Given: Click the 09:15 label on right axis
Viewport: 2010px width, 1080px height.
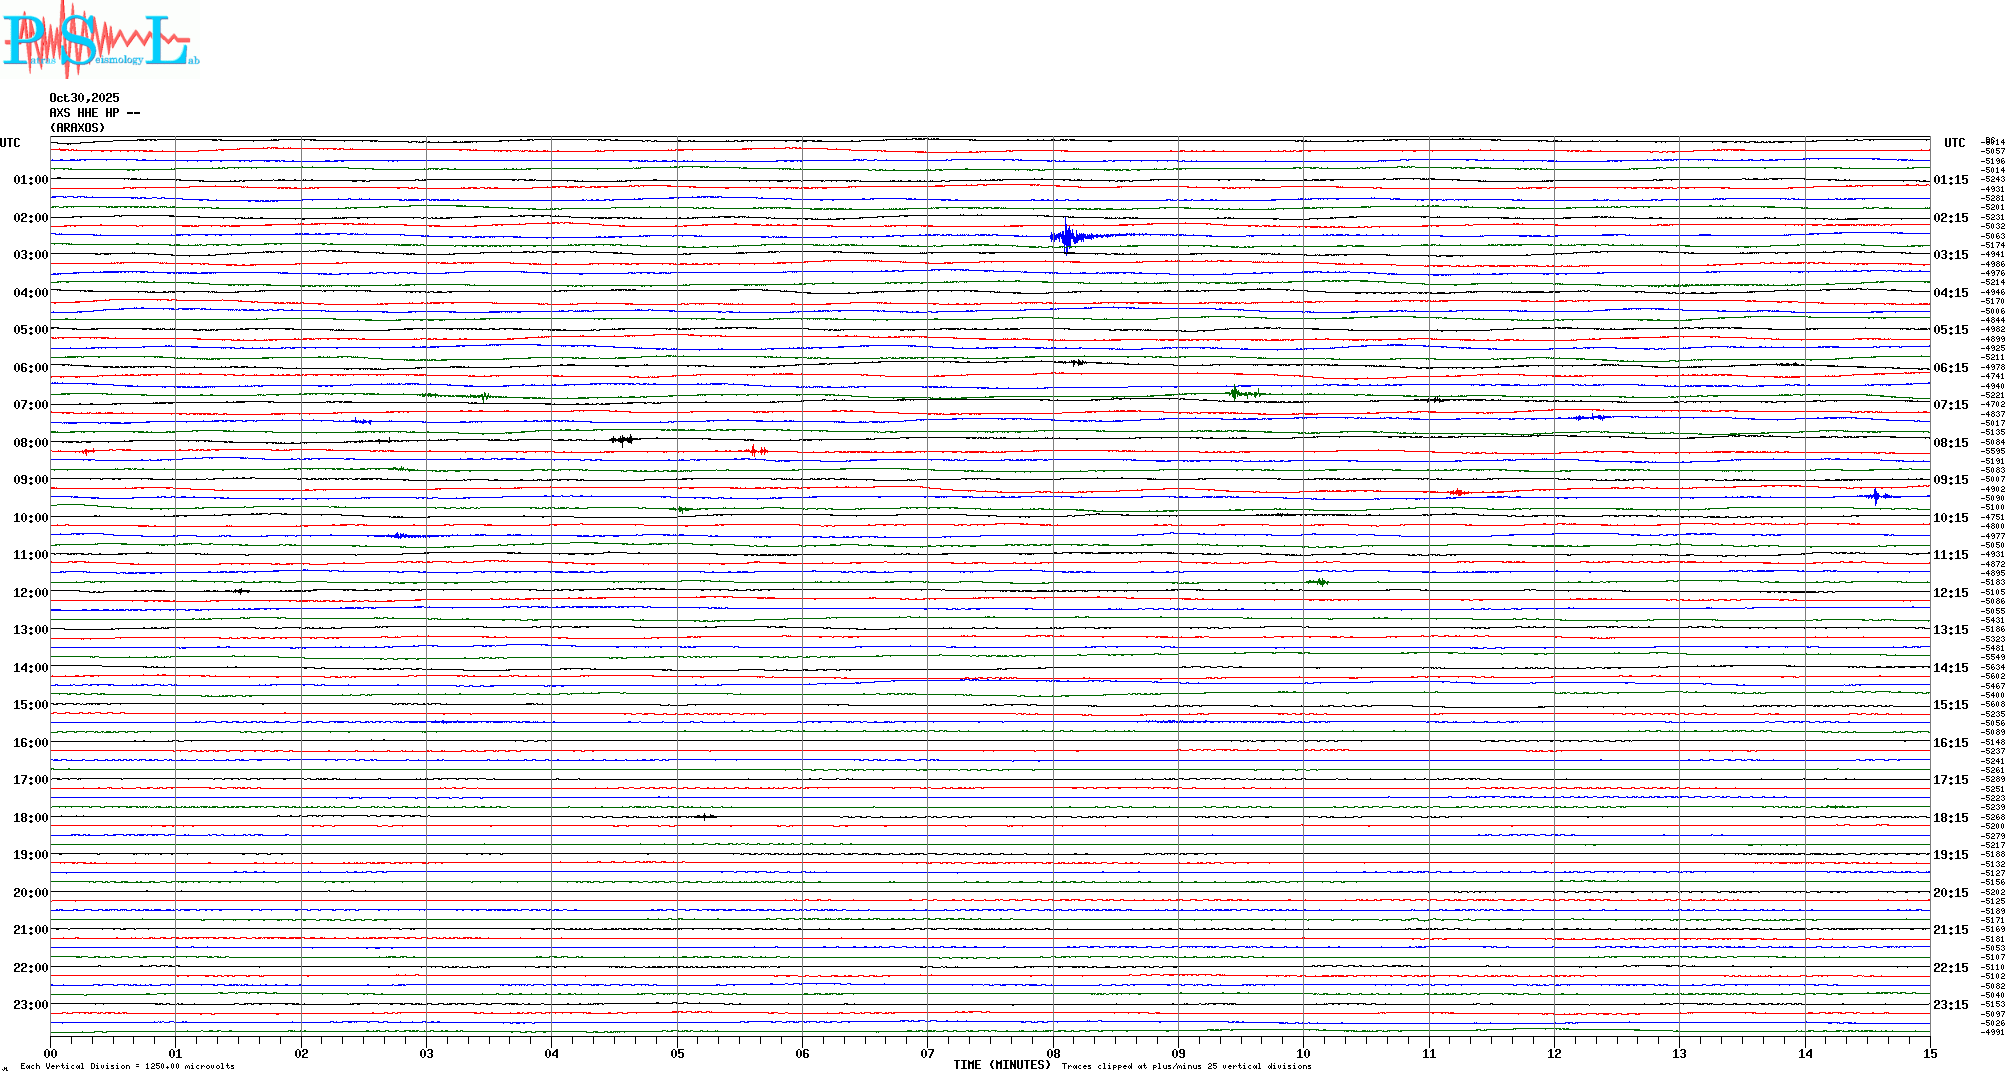Looking at the screenshot, I should click(1950, 480).
